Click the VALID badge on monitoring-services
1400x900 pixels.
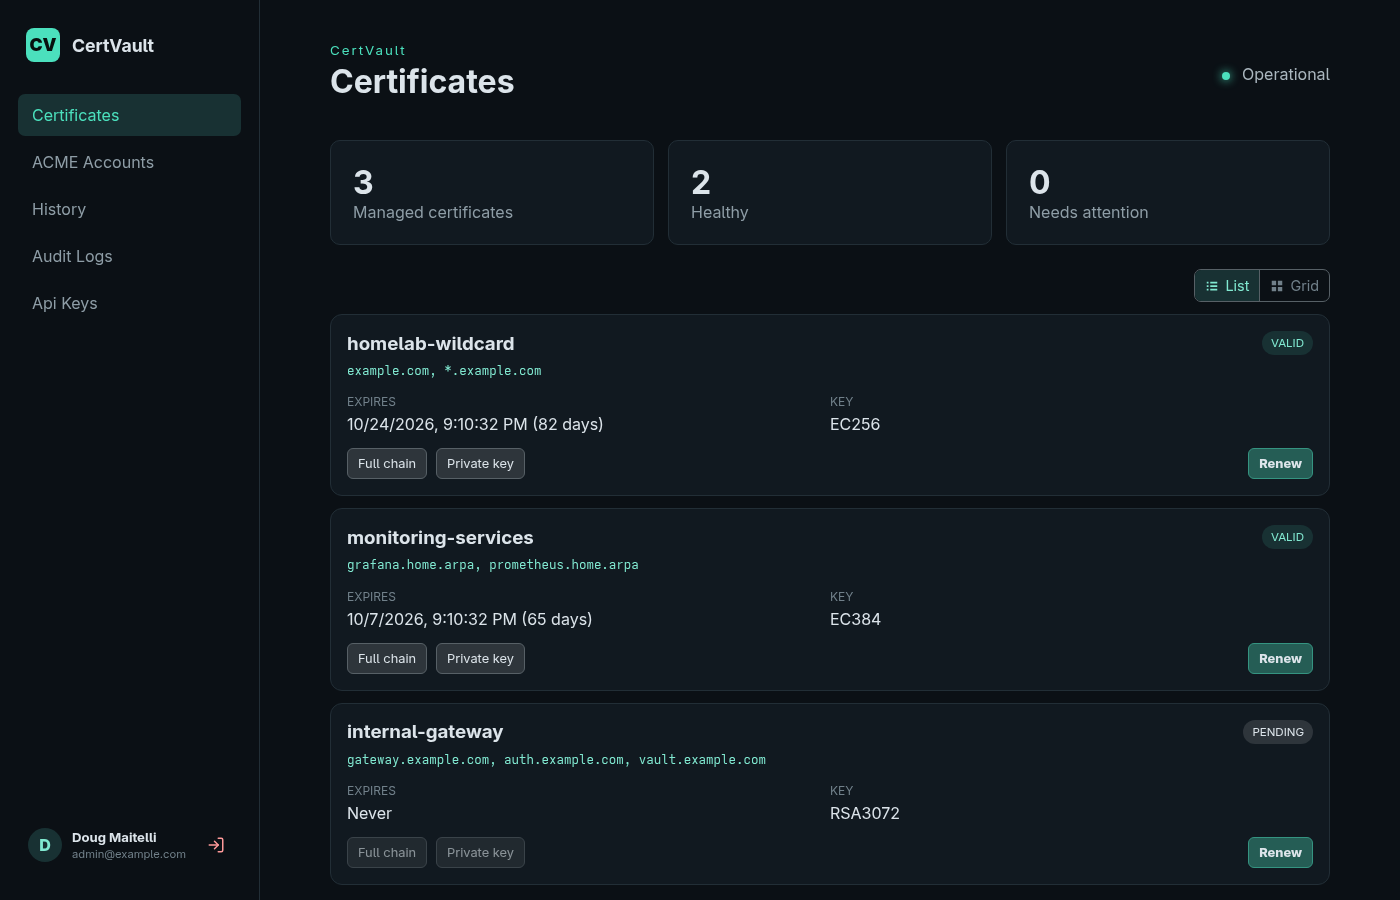click(1287, 537)
